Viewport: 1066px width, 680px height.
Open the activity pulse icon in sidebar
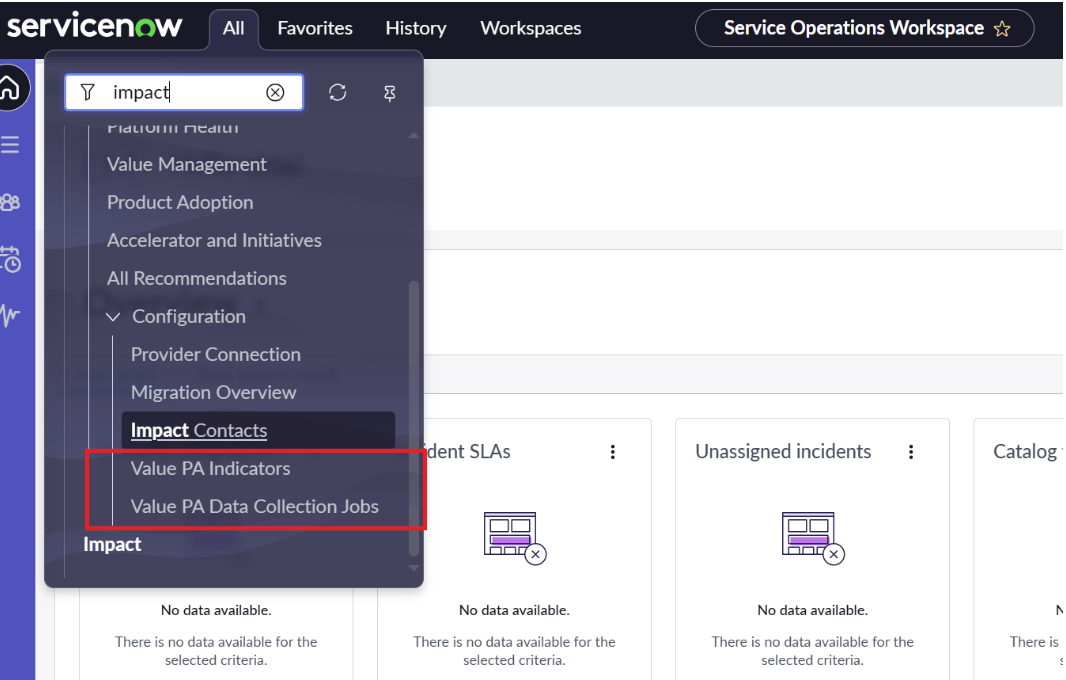10,316
